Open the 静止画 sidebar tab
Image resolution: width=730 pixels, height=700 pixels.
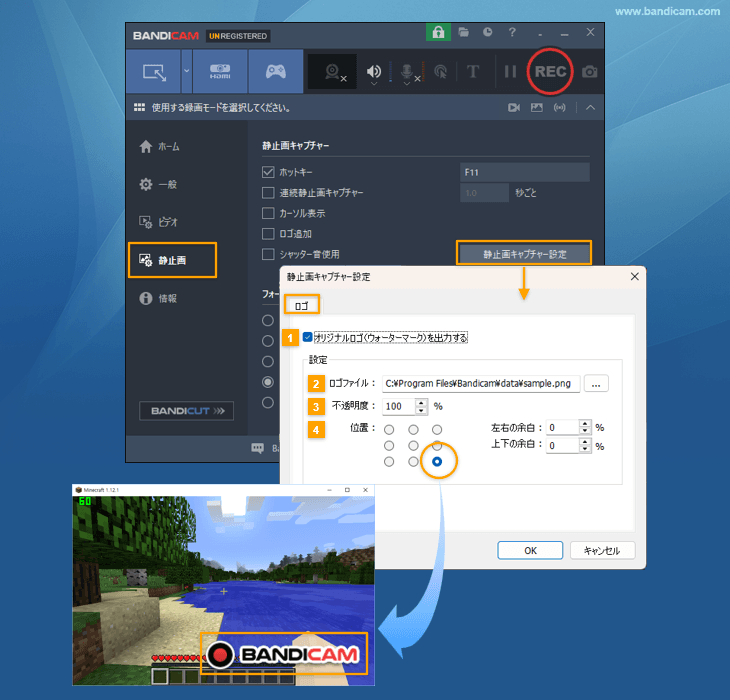pyautogui.click(x=172, y=260)
